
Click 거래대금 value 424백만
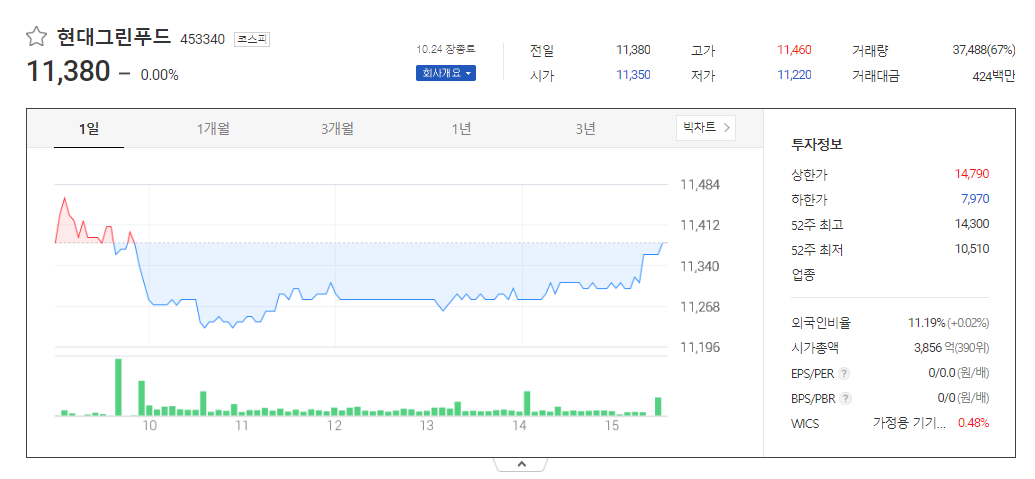click(993, 76)
